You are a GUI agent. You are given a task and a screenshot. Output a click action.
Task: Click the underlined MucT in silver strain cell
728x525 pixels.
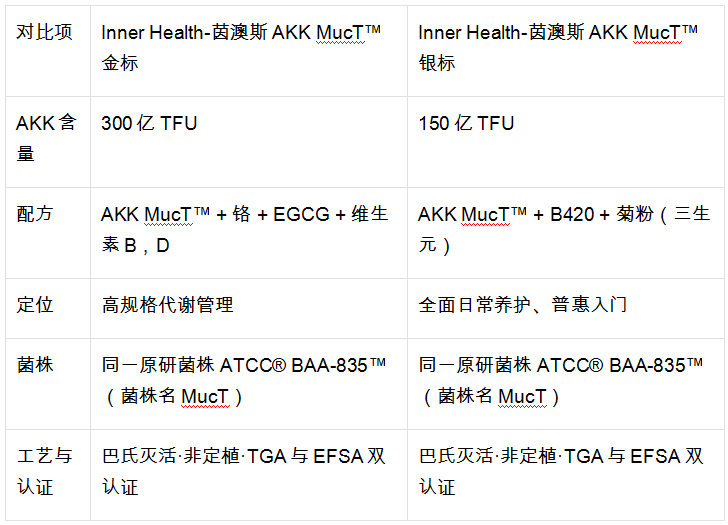click(x=522, y=397)
